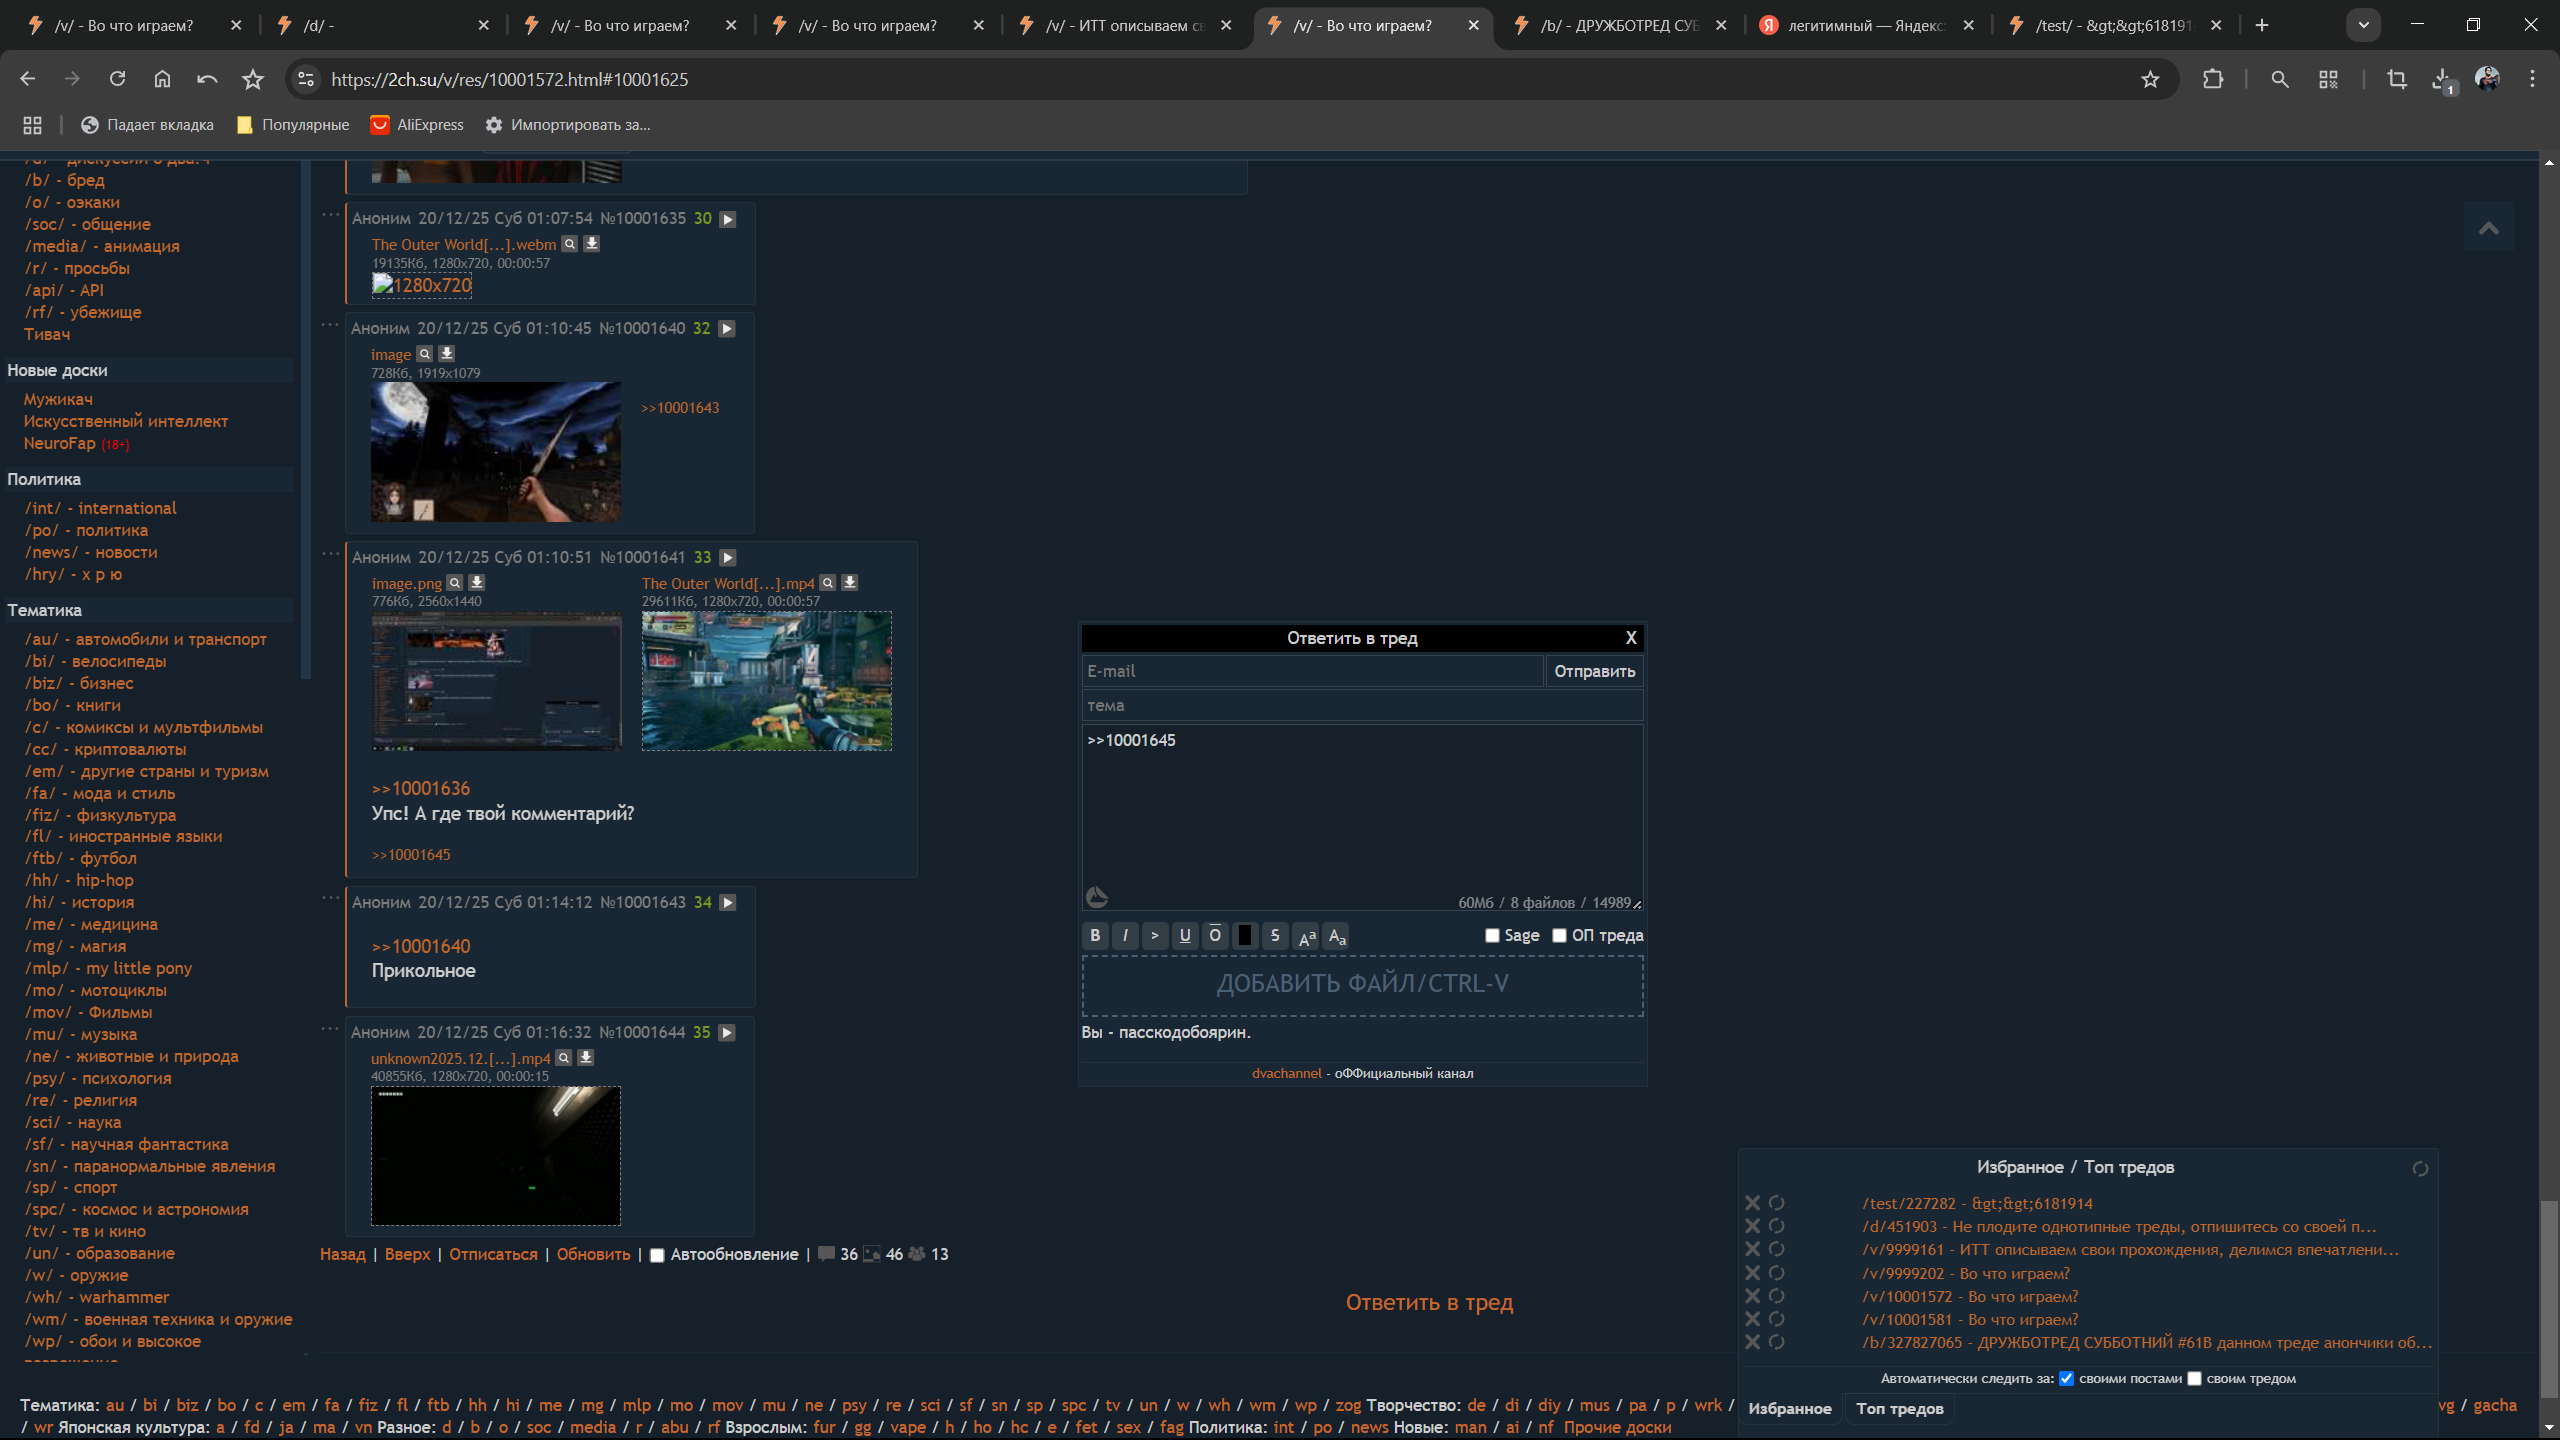Click the scroll-to-top arrow button
The height and width of the screenshot is (1440, 2560).
(2488, 228)
